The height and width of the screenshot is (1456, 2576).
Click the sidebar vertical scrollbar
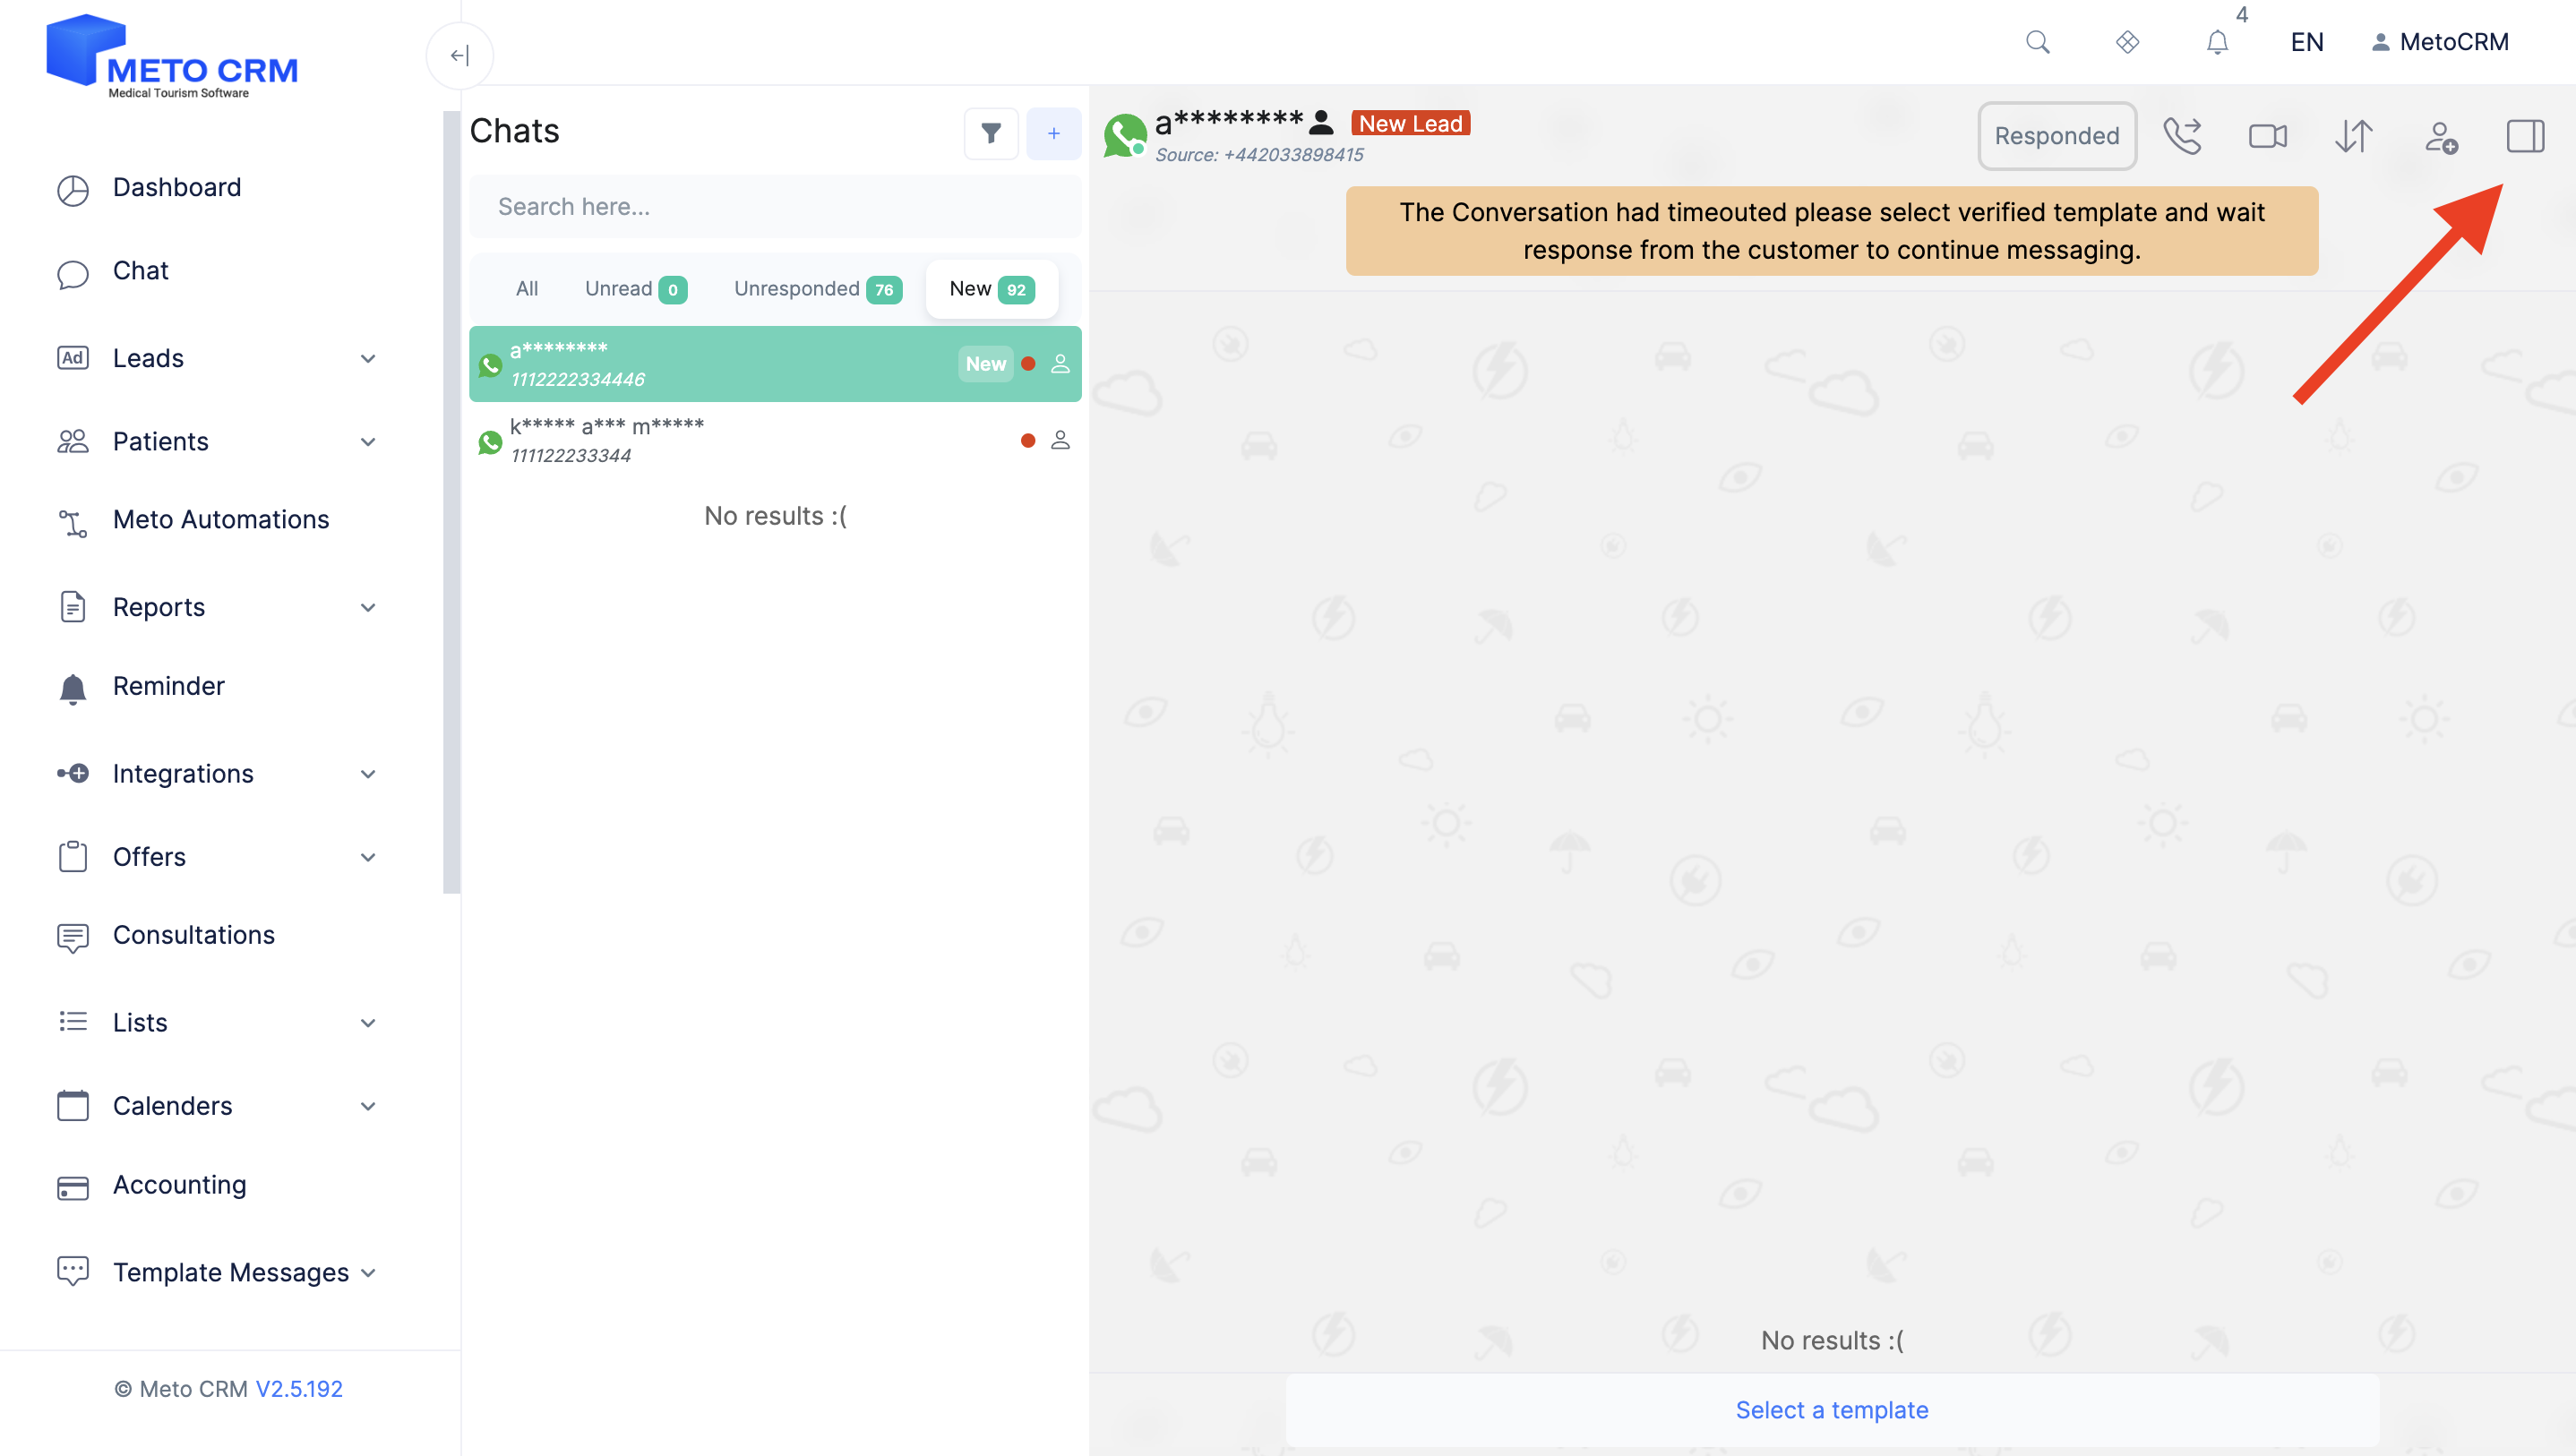coord(451,502)
